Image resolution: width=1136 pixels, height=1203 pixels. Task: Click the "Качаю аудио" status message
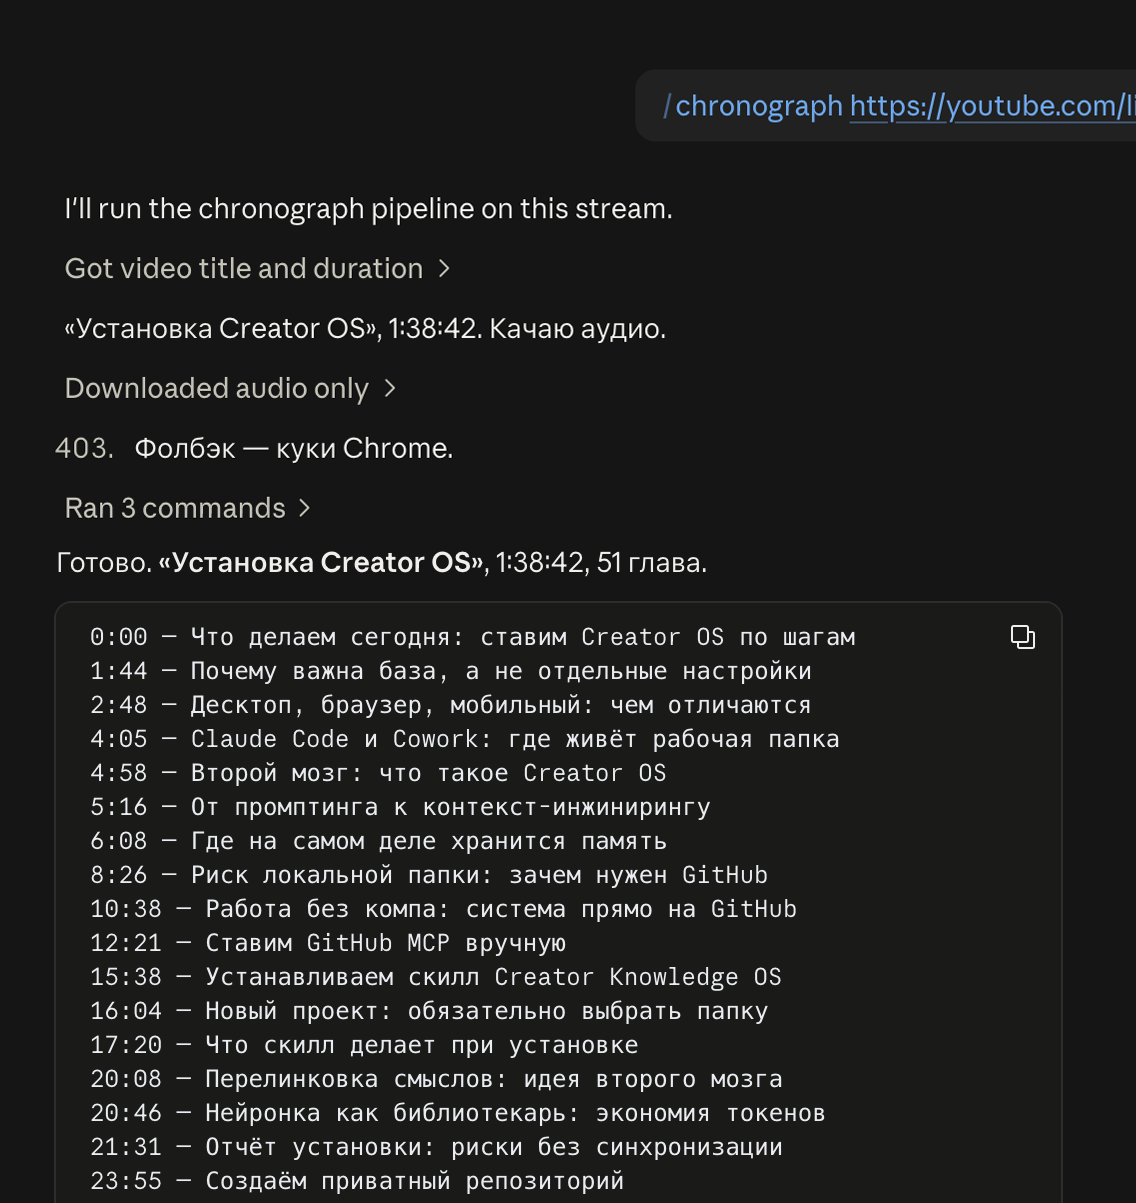point(577,329)
